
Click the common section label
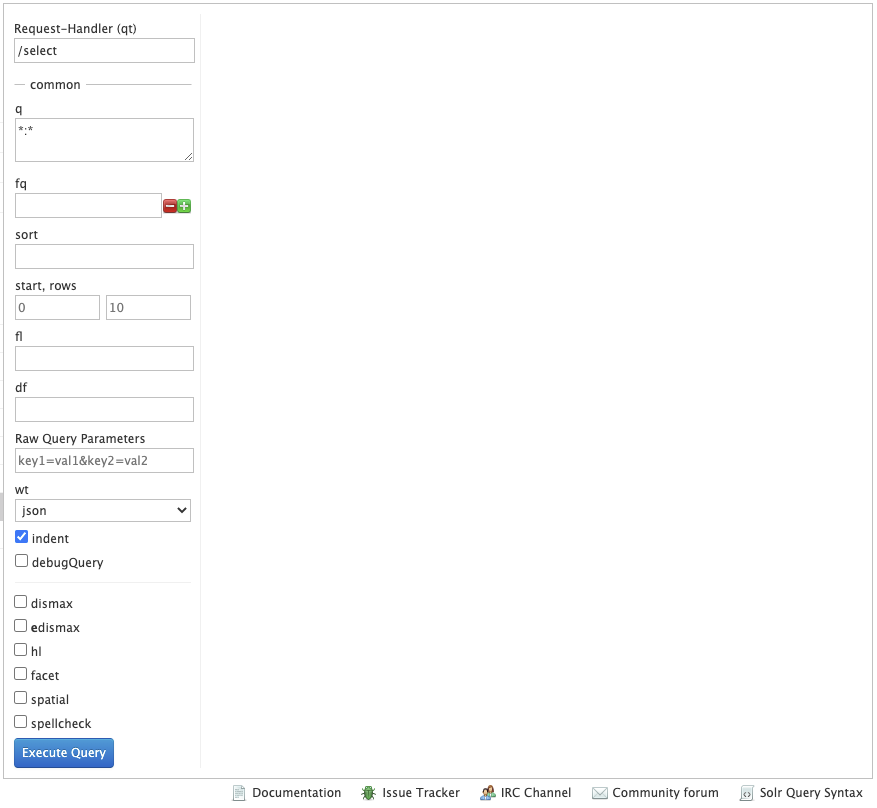point(55,85)
